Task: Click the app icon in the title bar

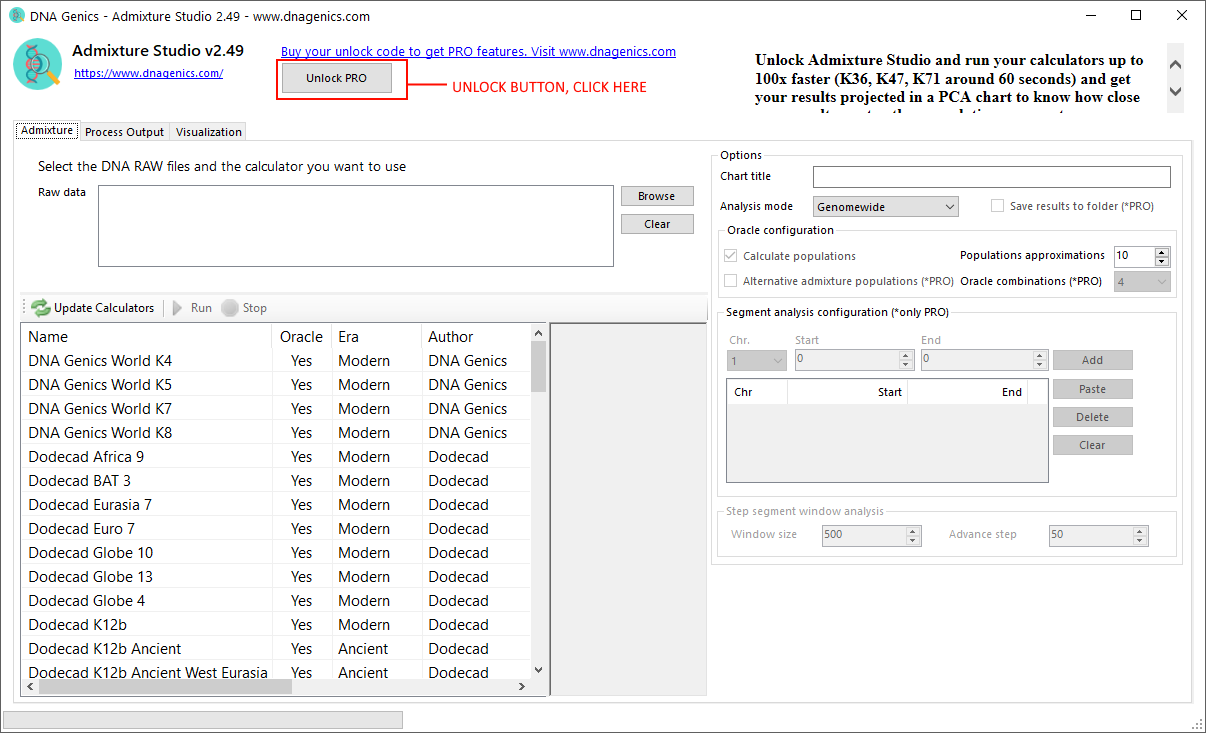Action: (15, 16)
